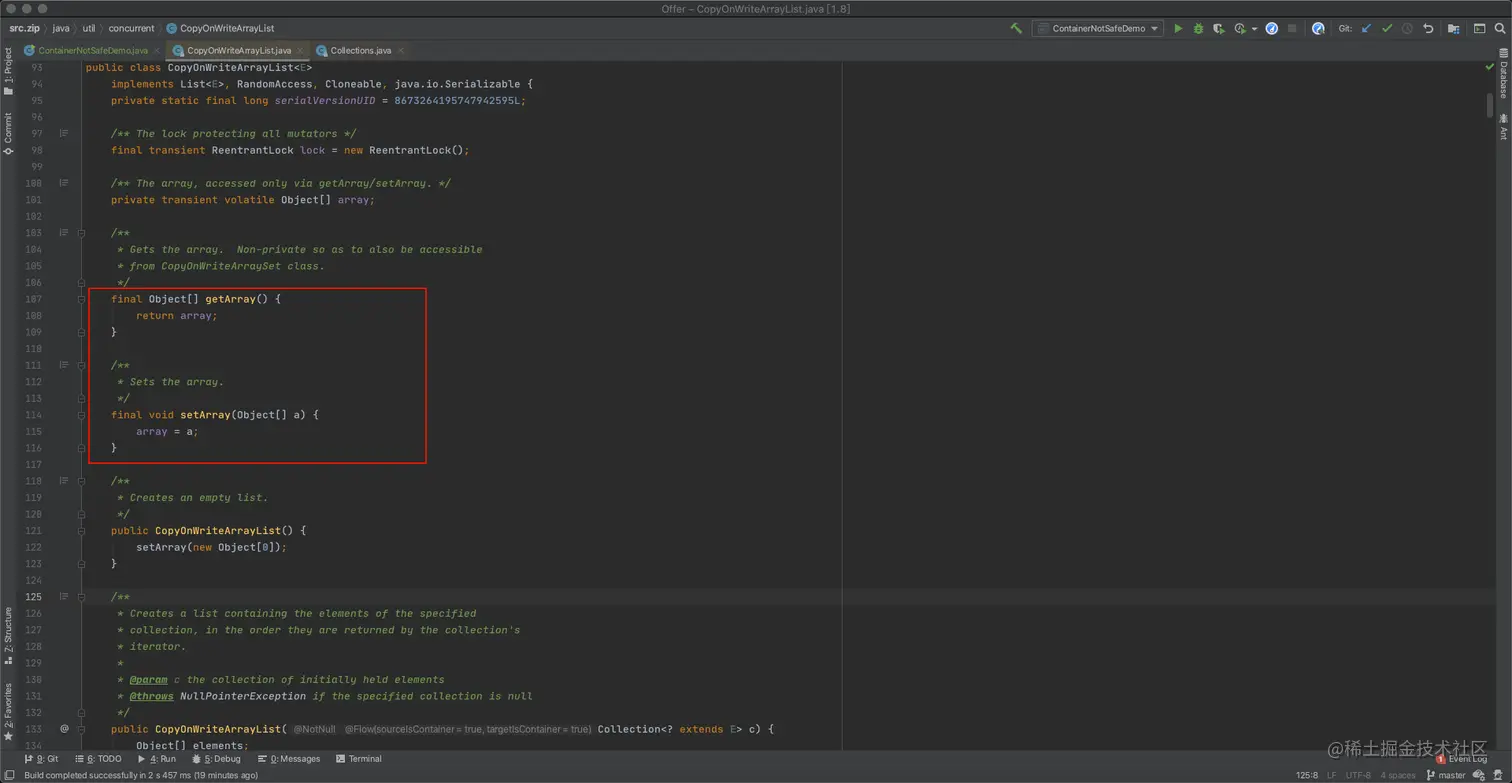This screenshot has width=1512, height=783.
Task: Open the Database tool window on right
Action: click(1503, 74)
